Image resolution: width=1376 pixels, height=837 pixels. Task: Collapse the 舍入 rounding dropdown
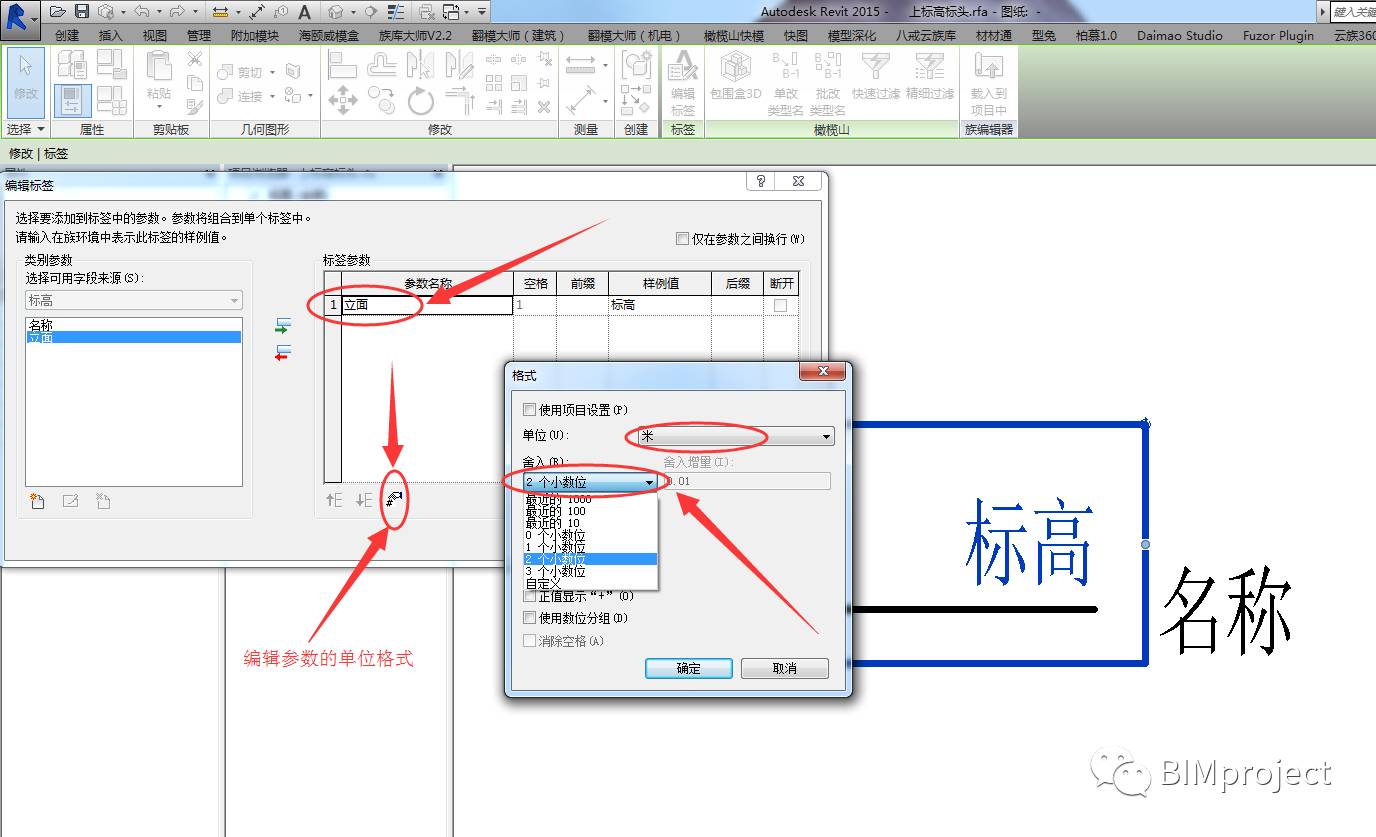tap(590, 483)
